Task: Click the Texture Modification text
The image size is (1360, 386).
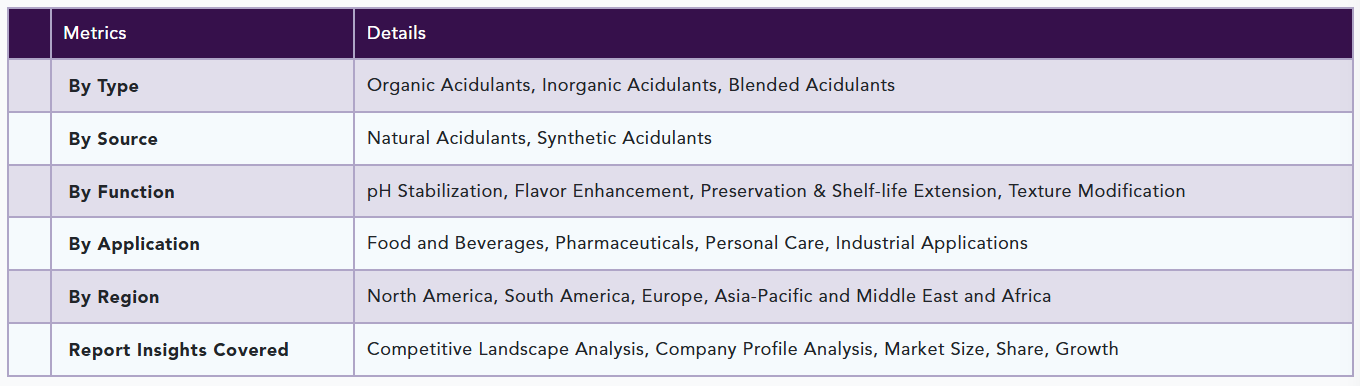Action: coord(1097,191)
